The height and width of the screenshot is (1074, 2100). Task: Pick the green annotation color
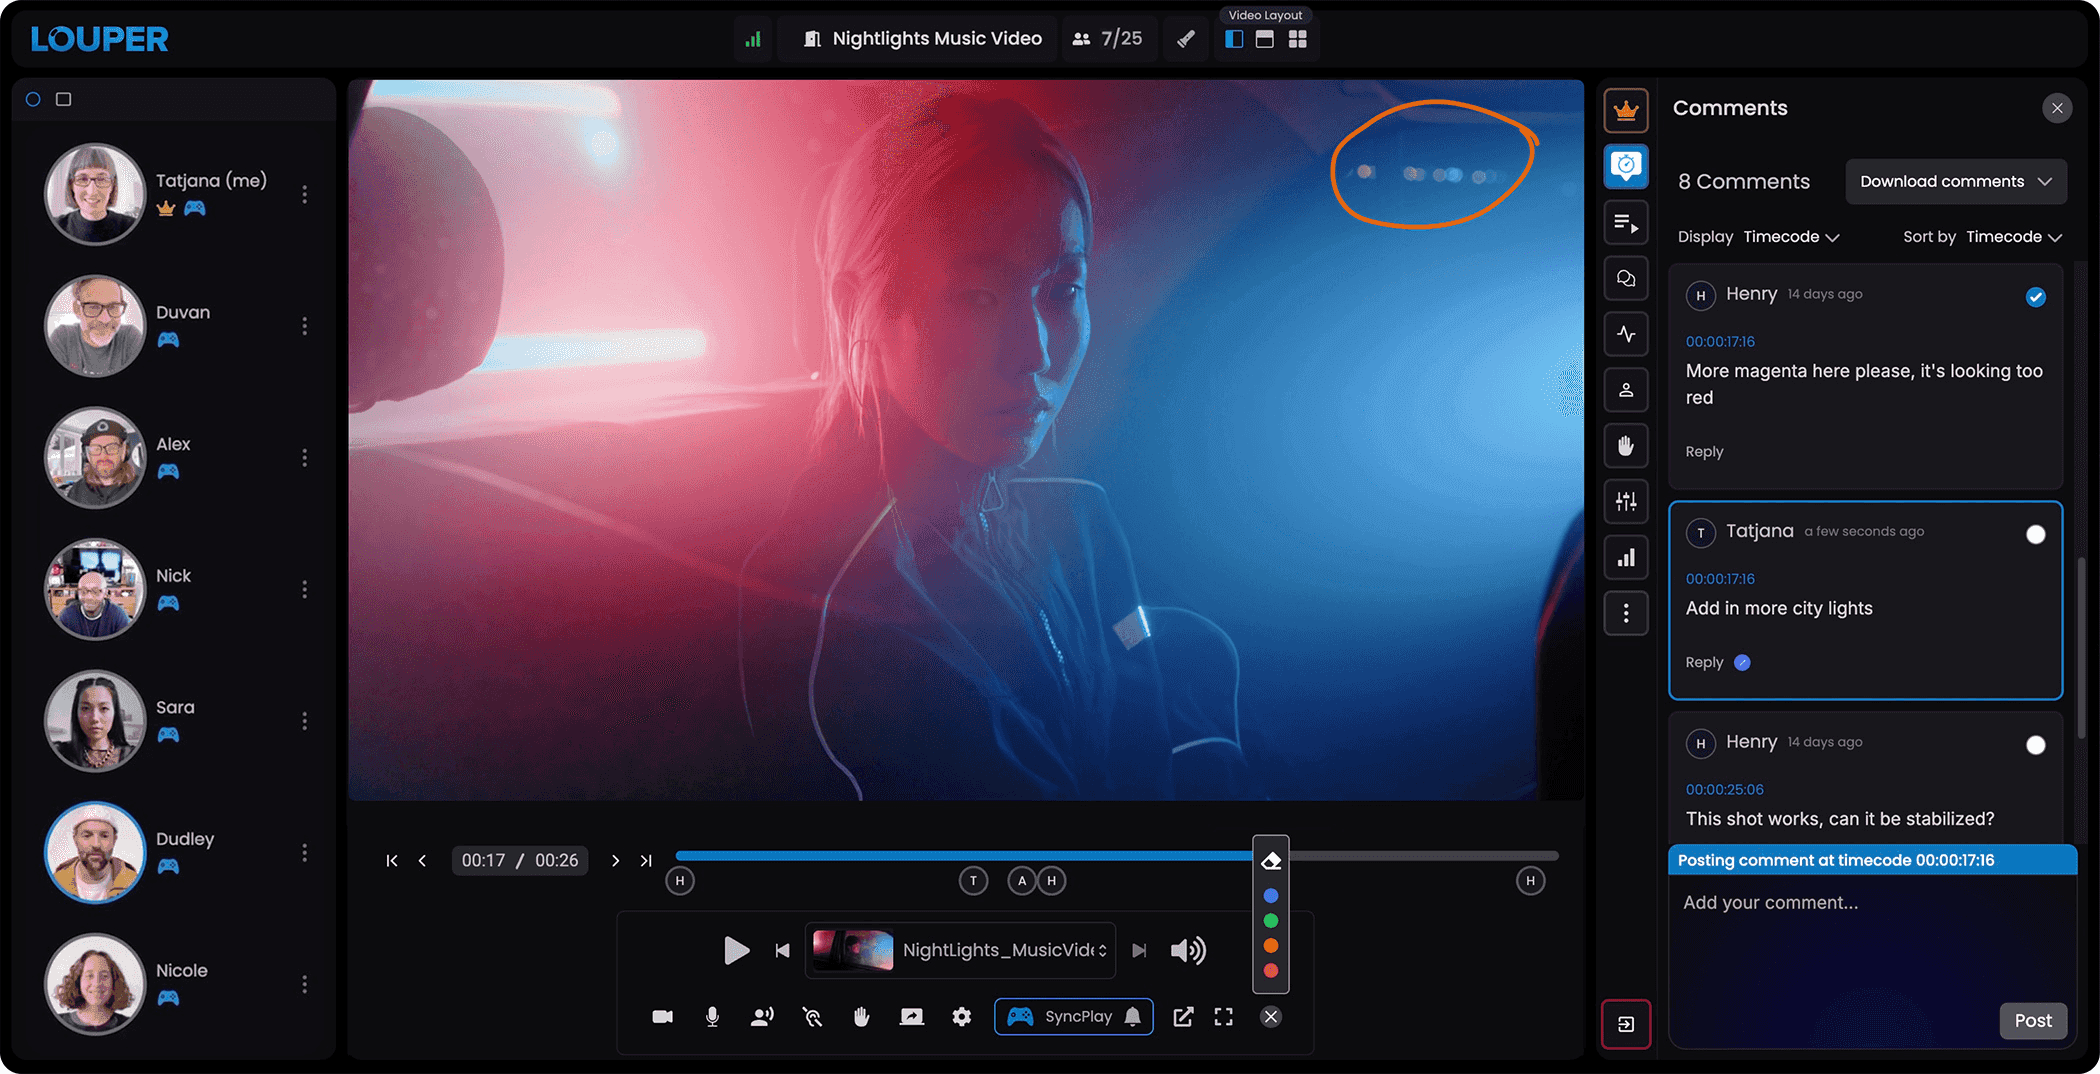(1271, 921)
